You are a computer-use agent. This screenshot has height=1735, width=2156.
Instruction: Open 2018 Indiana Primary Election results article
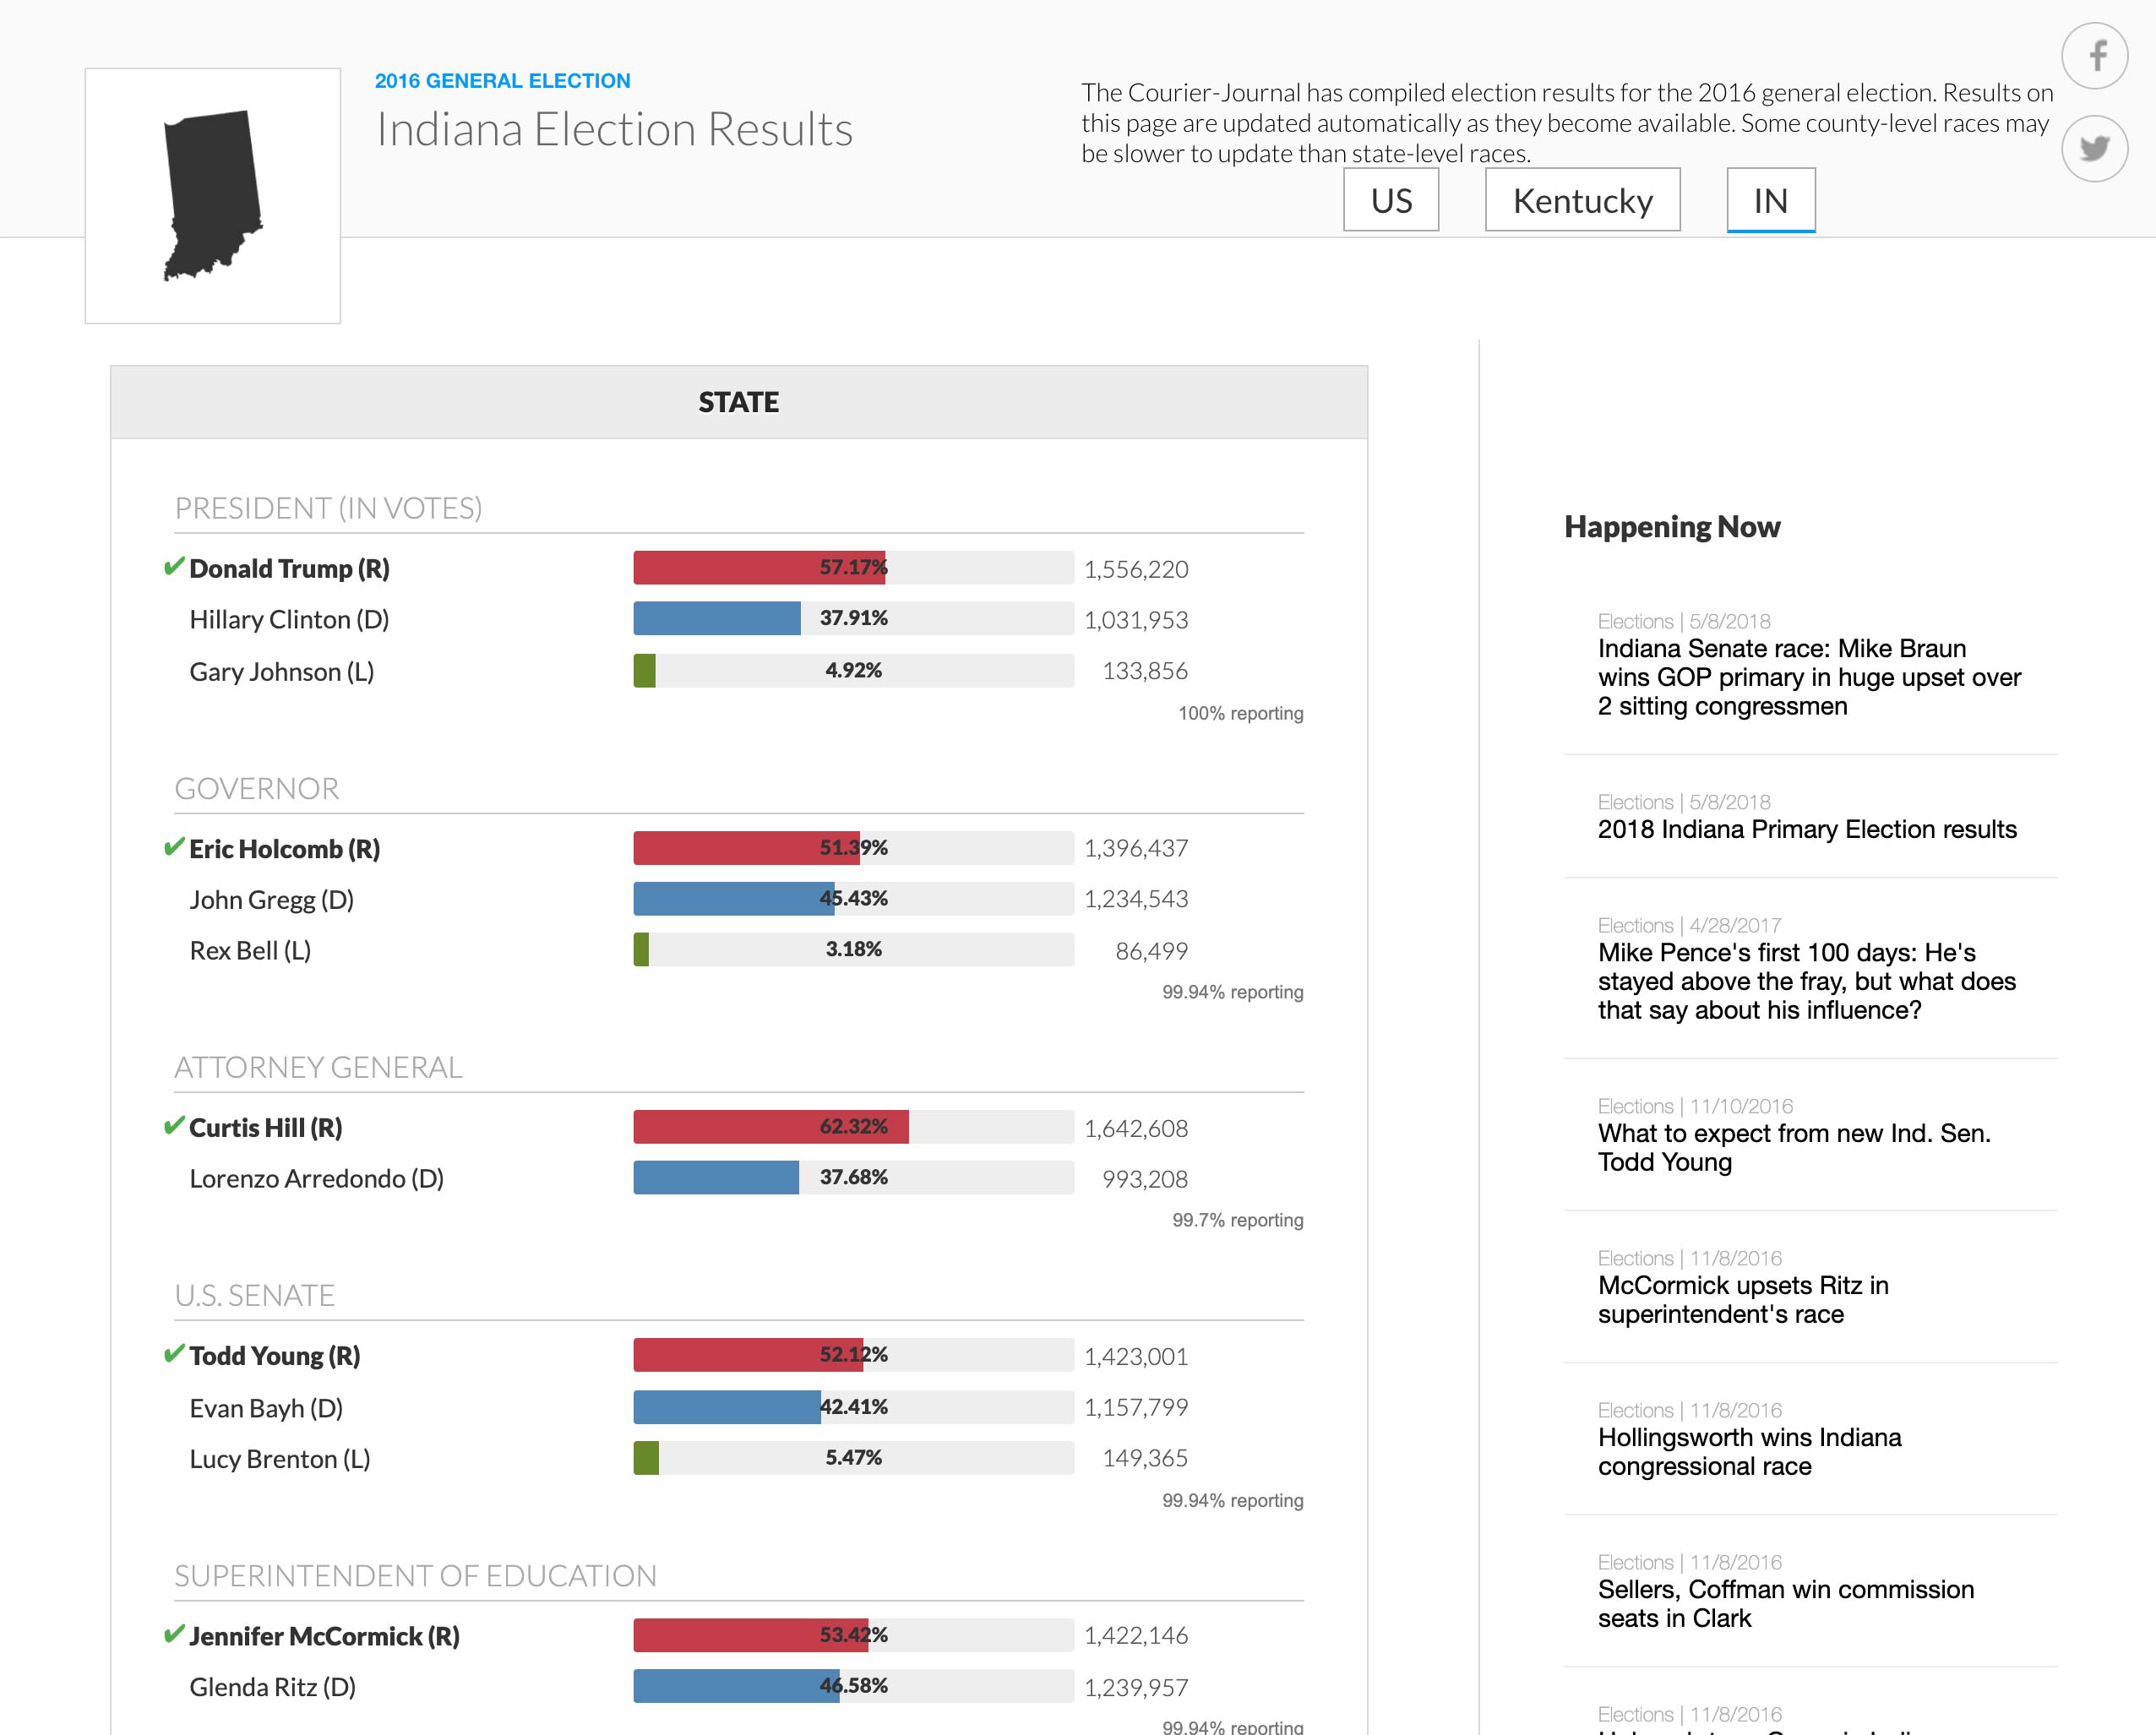coord(1807,829)
